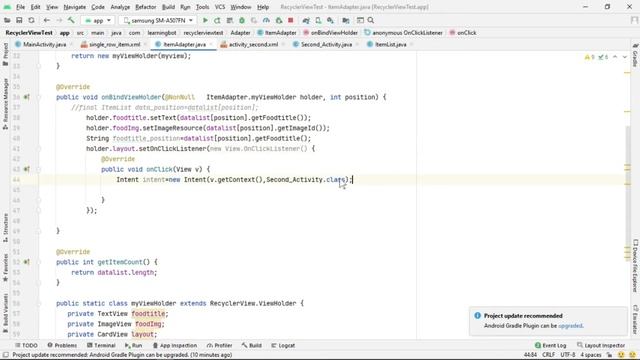640x360 pixels.
Task: Click the Project Structure toolbar icon
Action: click(x=346, y=20)
